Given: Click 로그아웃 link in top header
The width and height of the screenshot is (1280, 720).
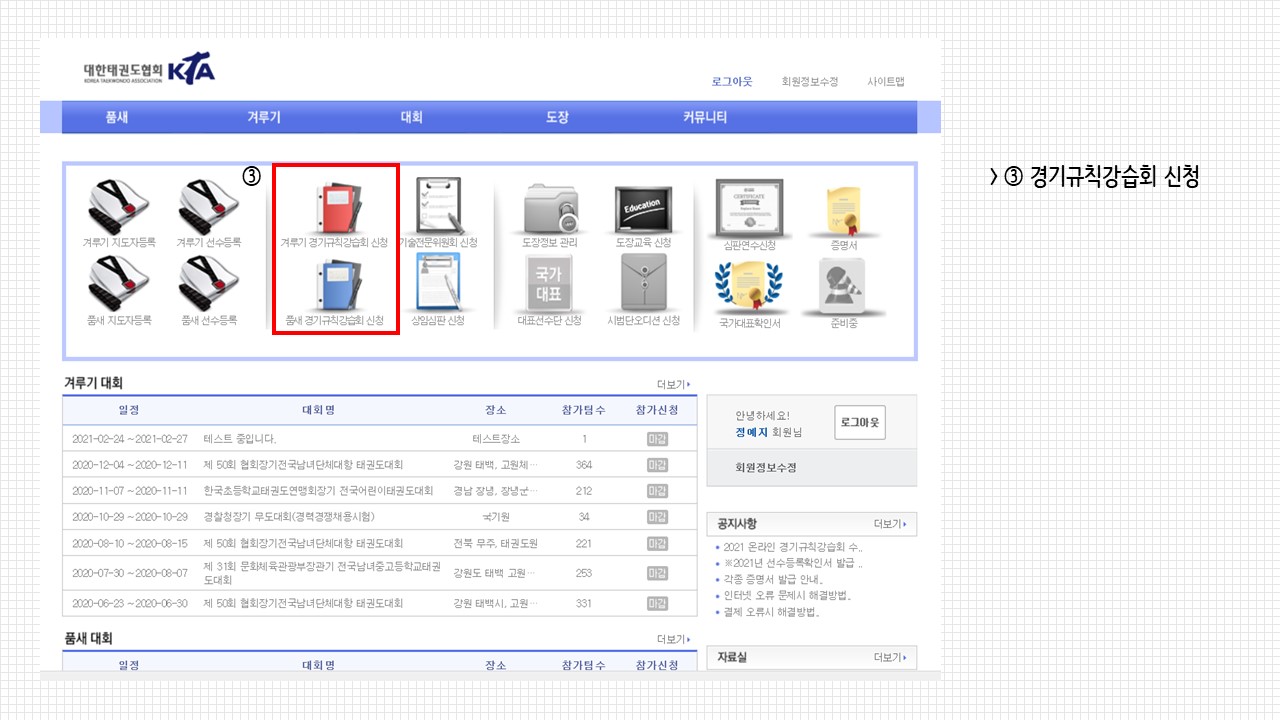Looking at the screenshot, I should [x=732, y=82].
